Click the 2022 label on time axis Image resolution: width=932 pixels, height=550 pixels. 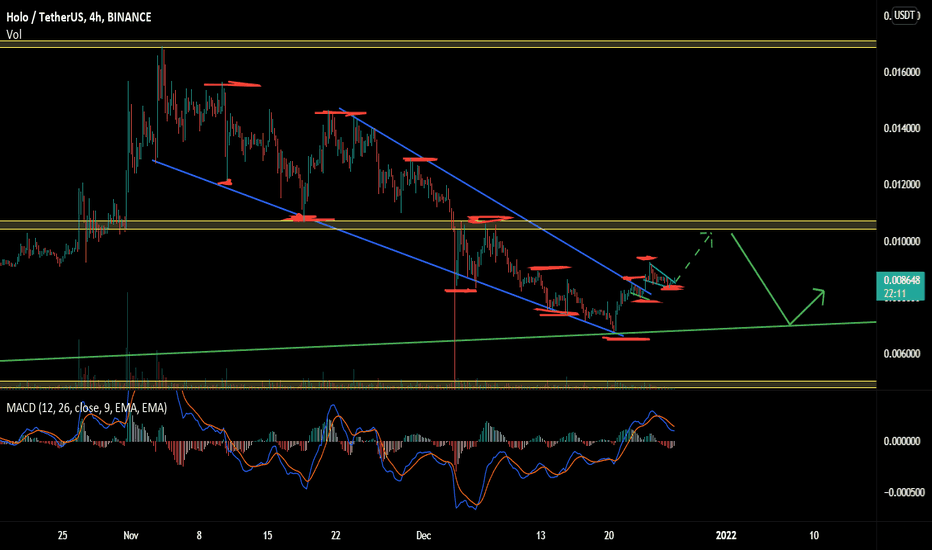tap(726, 536)
